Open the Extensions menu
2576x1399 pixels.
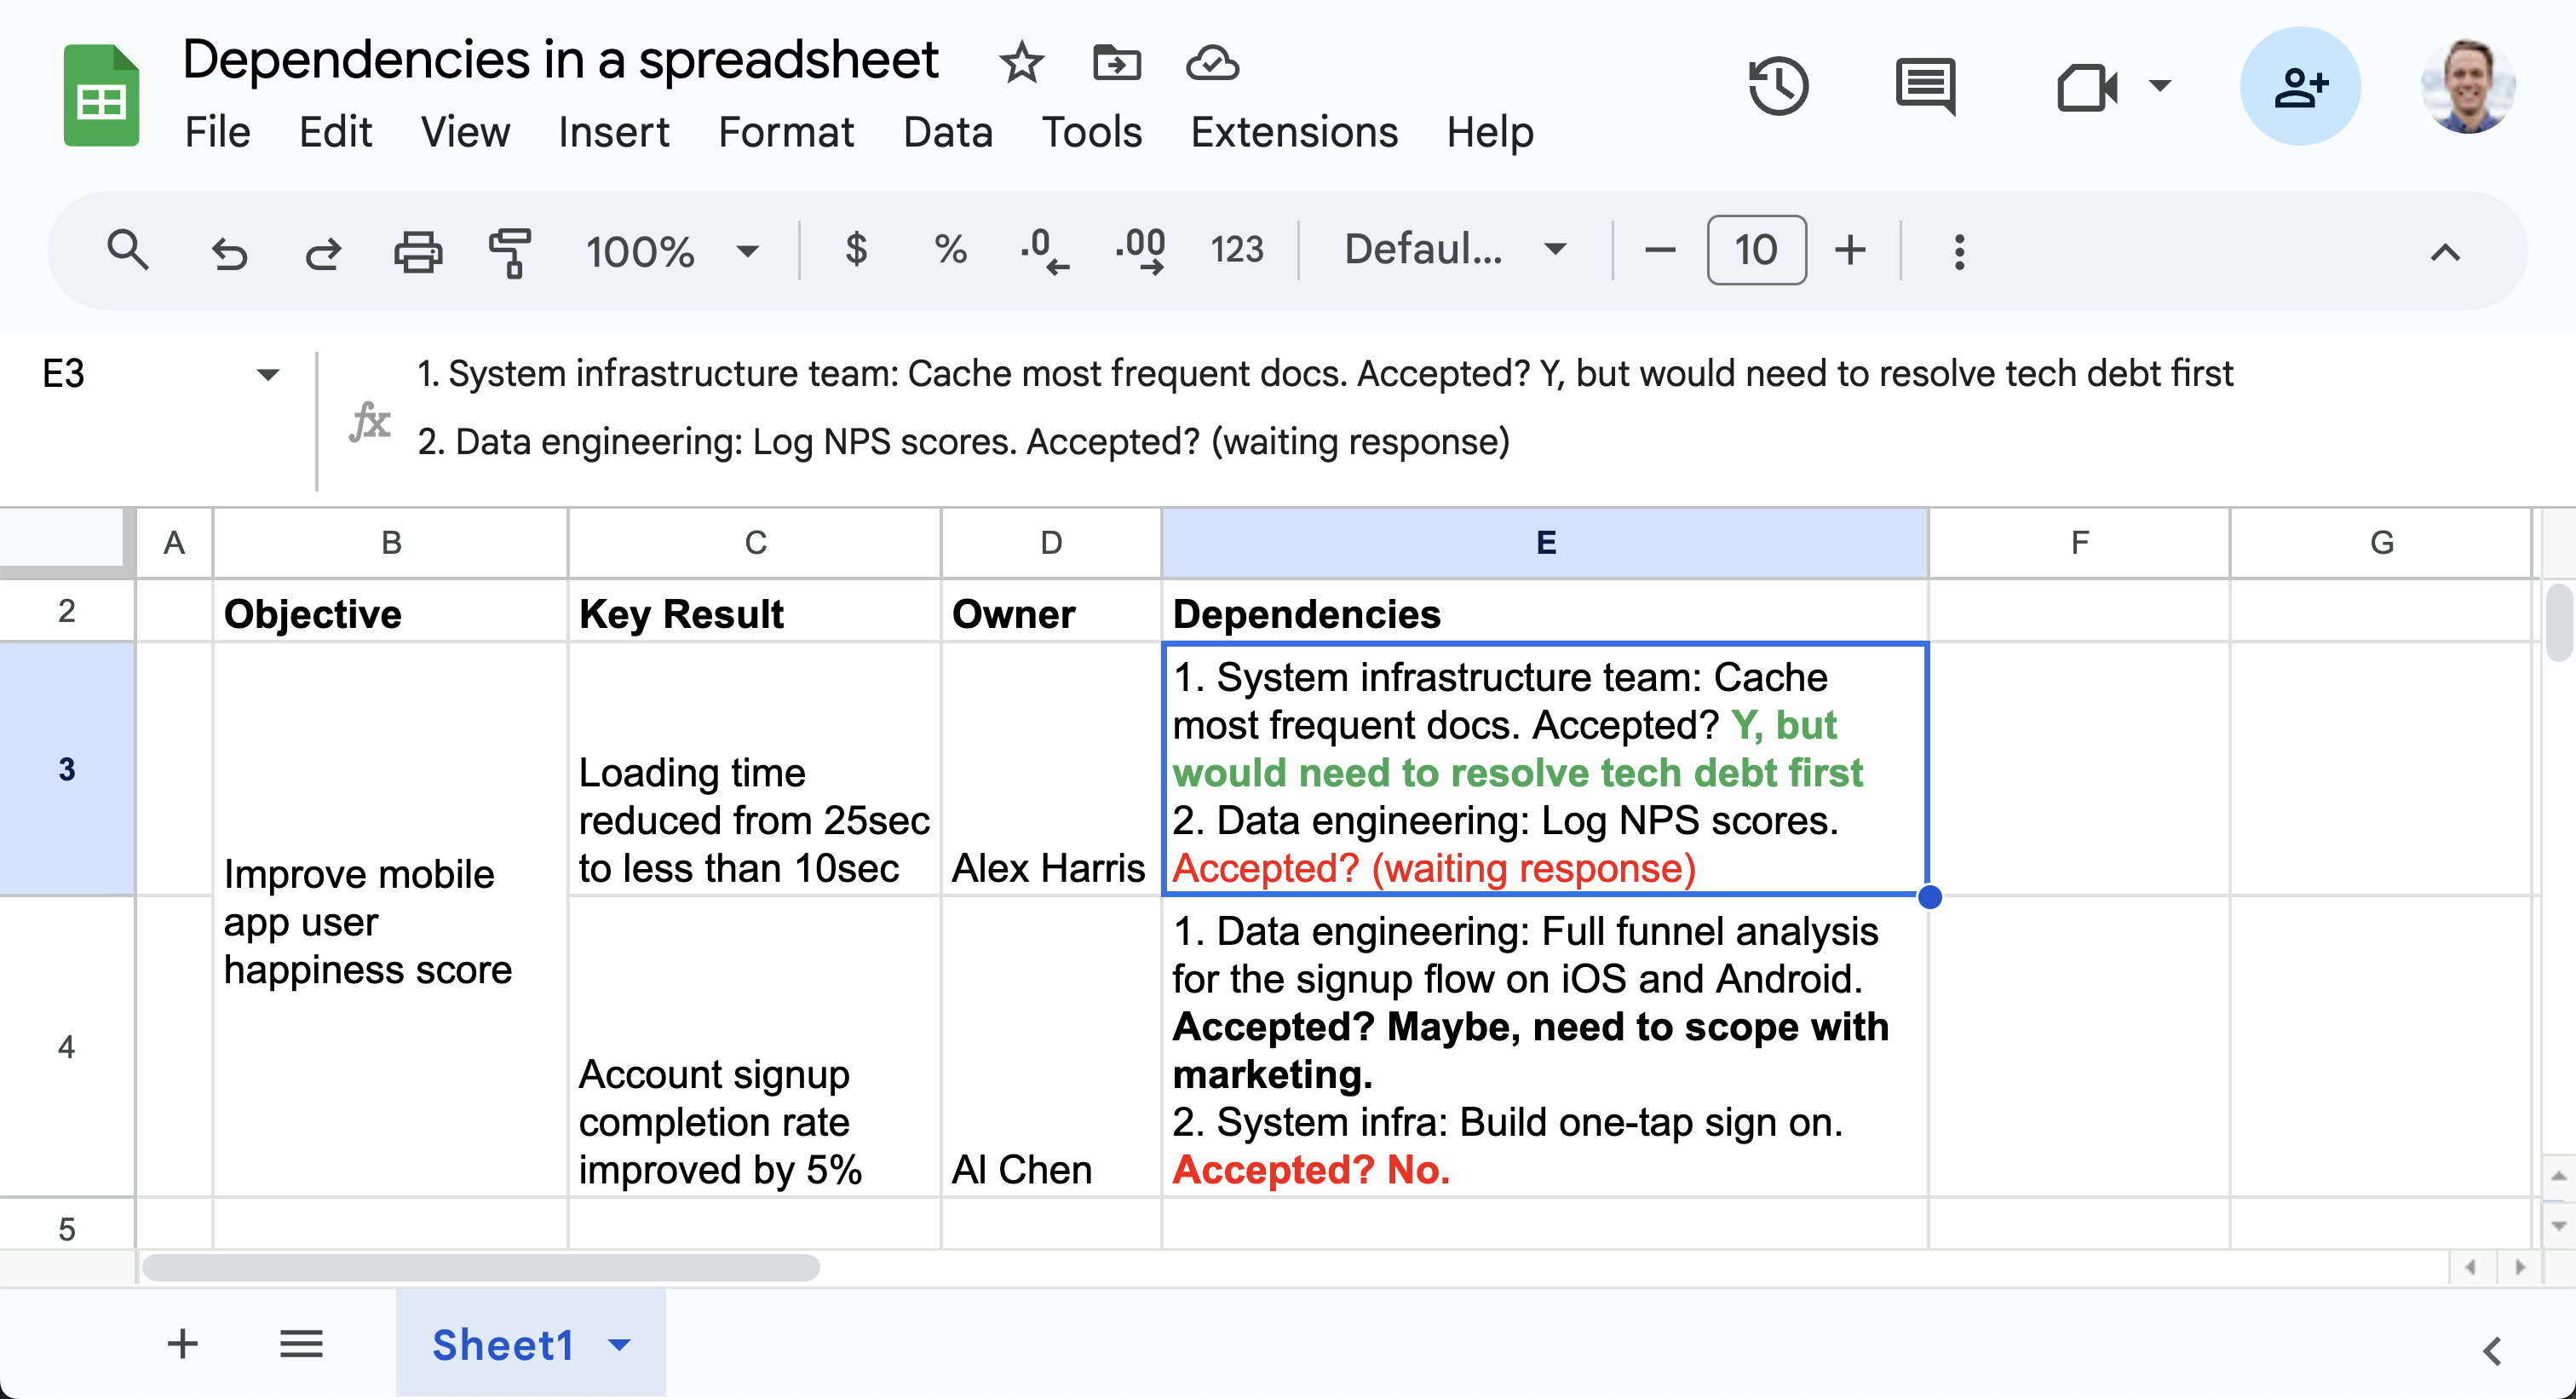1293,132
